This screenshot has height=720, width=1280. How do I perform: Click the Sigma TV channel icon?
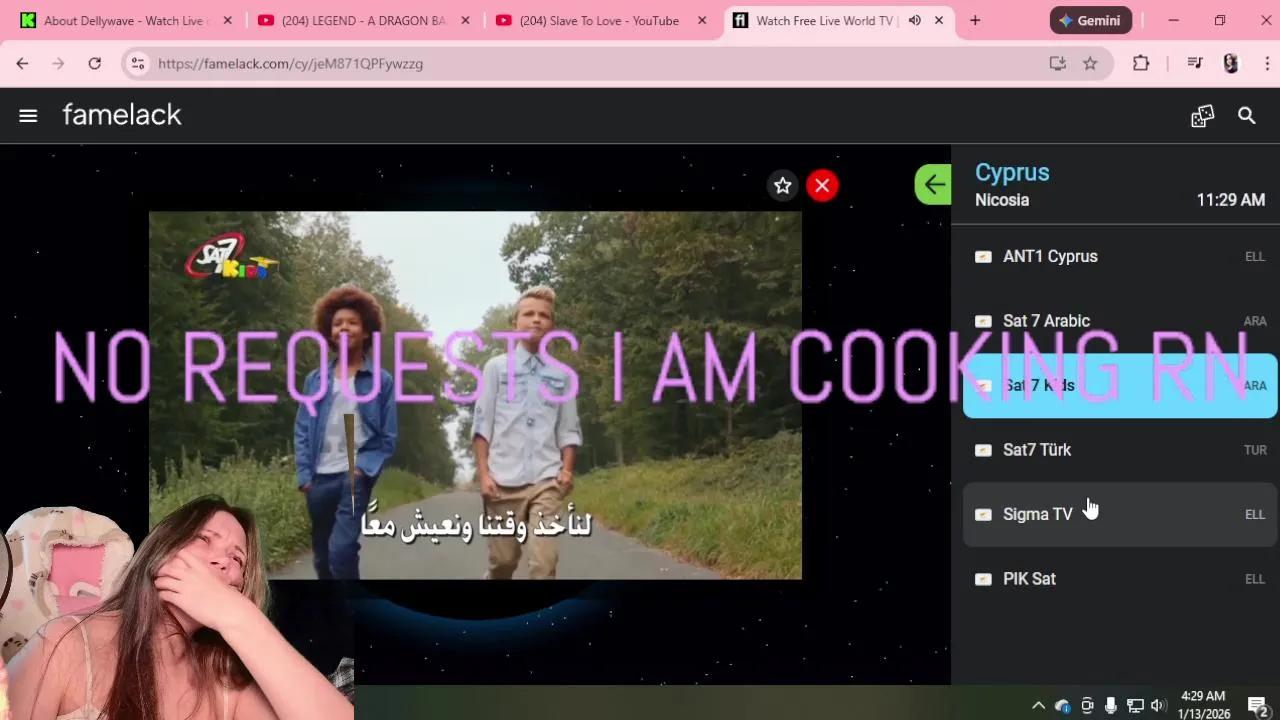tap(983, 514)
